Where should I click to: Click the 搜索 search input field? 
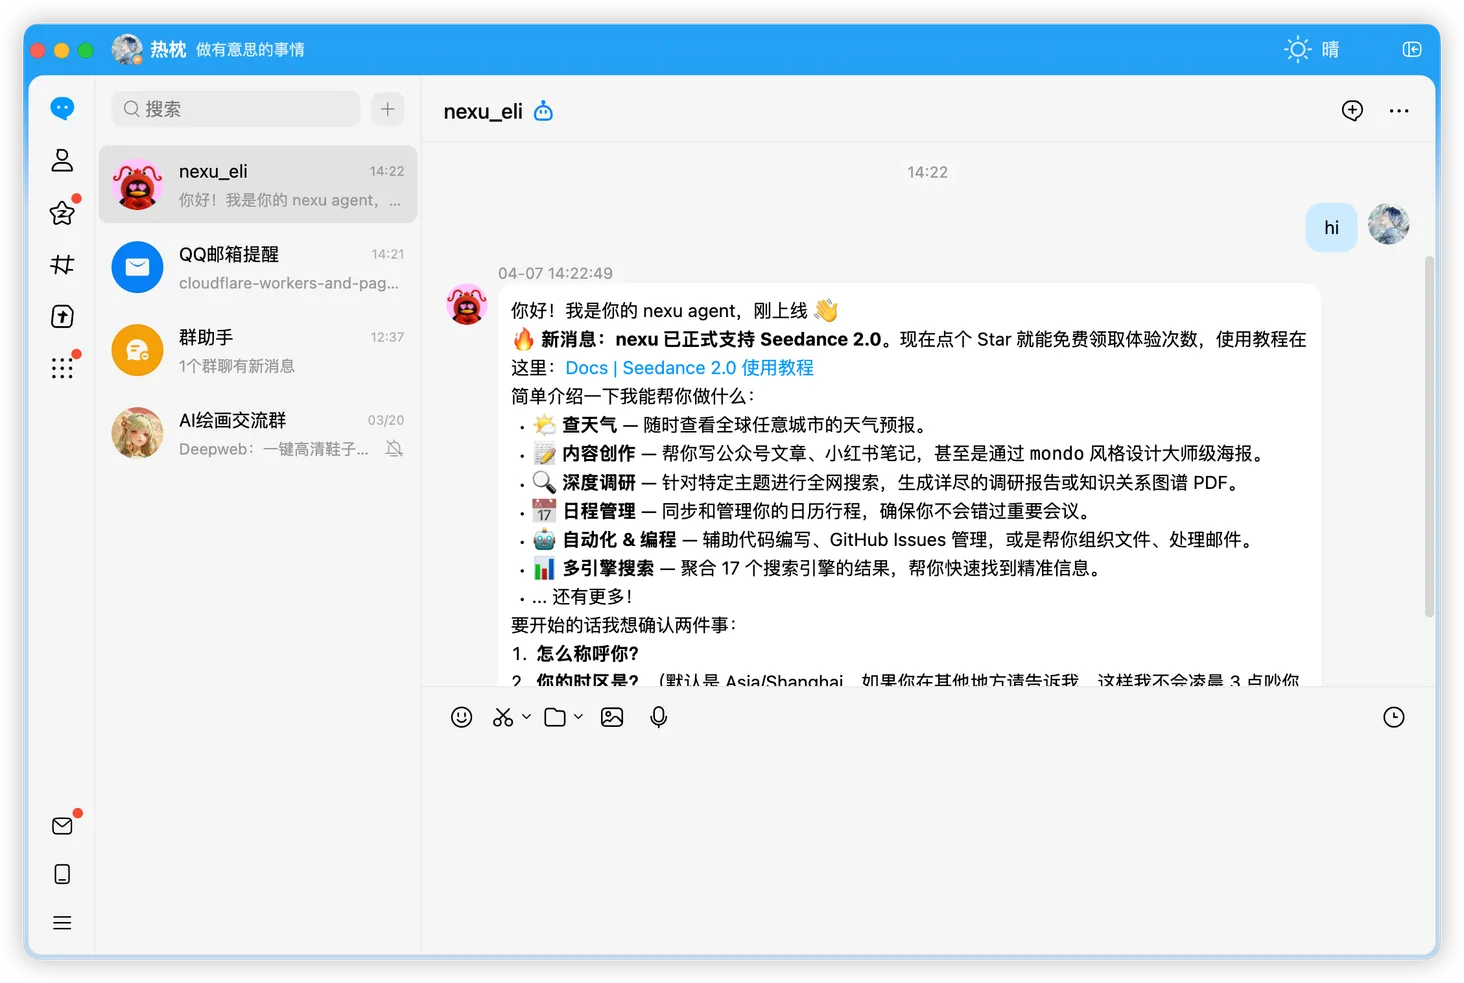pos(234,108)
